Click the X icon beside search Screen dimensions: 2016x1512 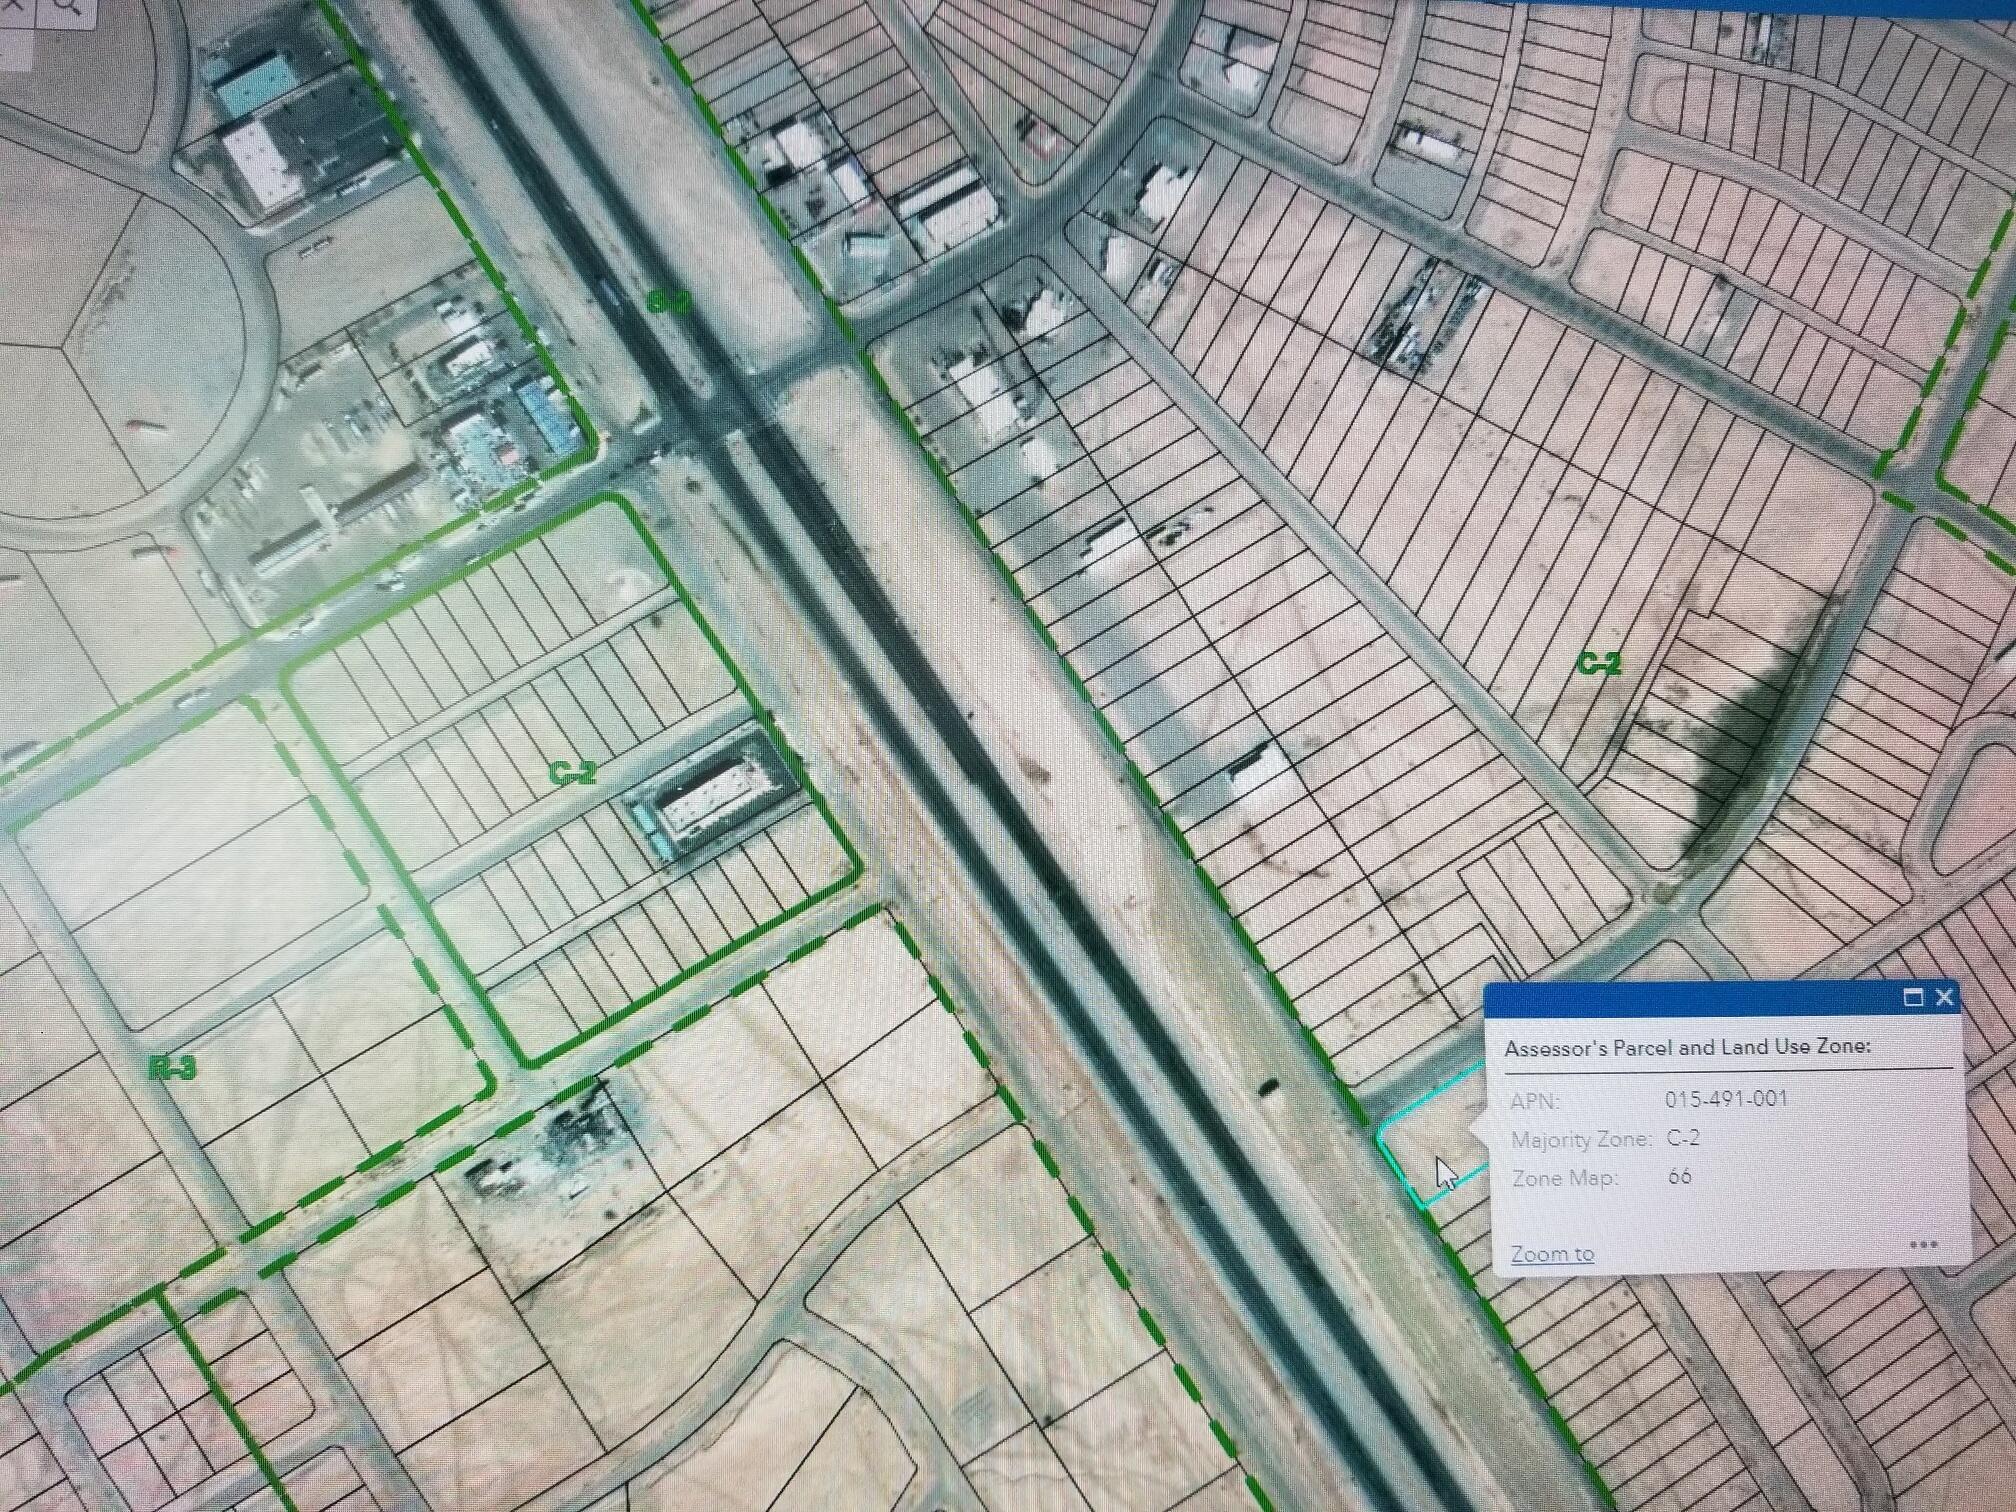coord(14,5)
